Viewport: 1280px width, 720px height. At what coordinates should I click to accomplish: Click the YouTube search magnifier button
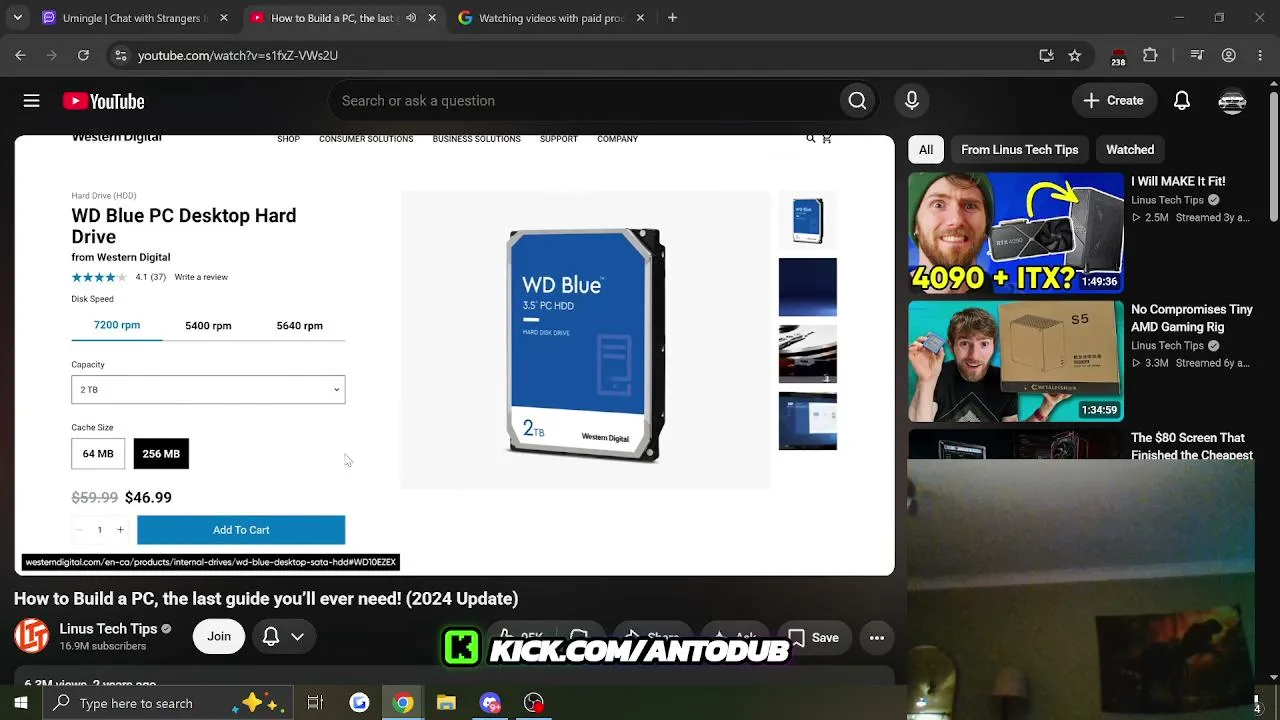point(857,101)
